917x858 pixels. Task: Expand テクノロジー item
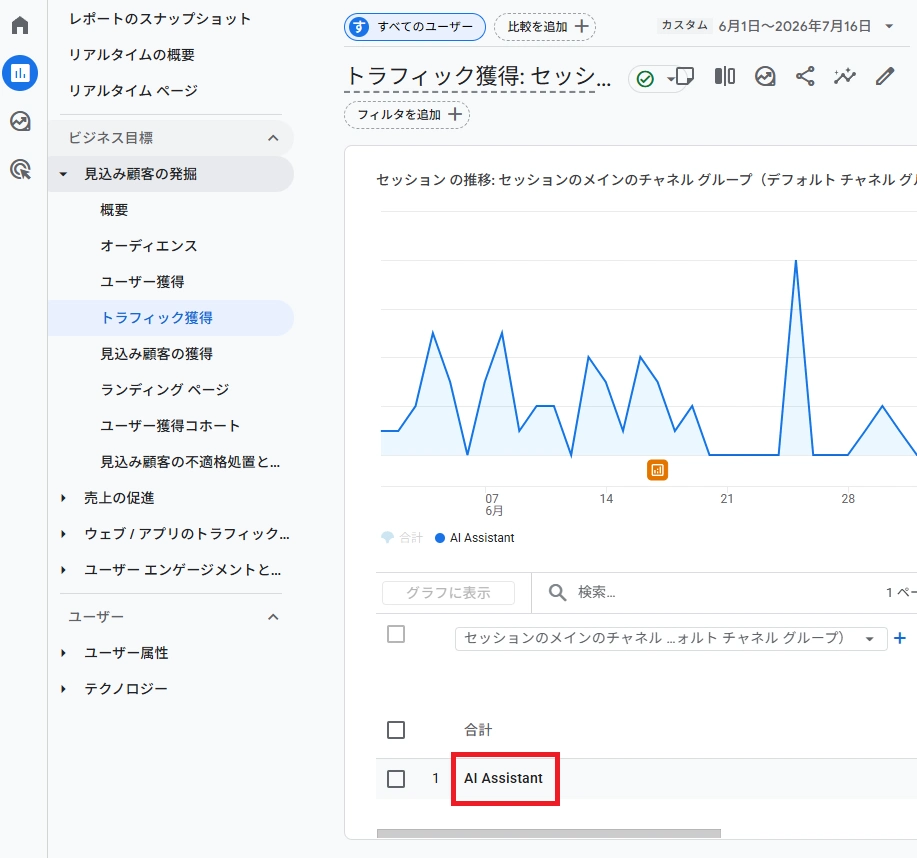tap(63, 689)
